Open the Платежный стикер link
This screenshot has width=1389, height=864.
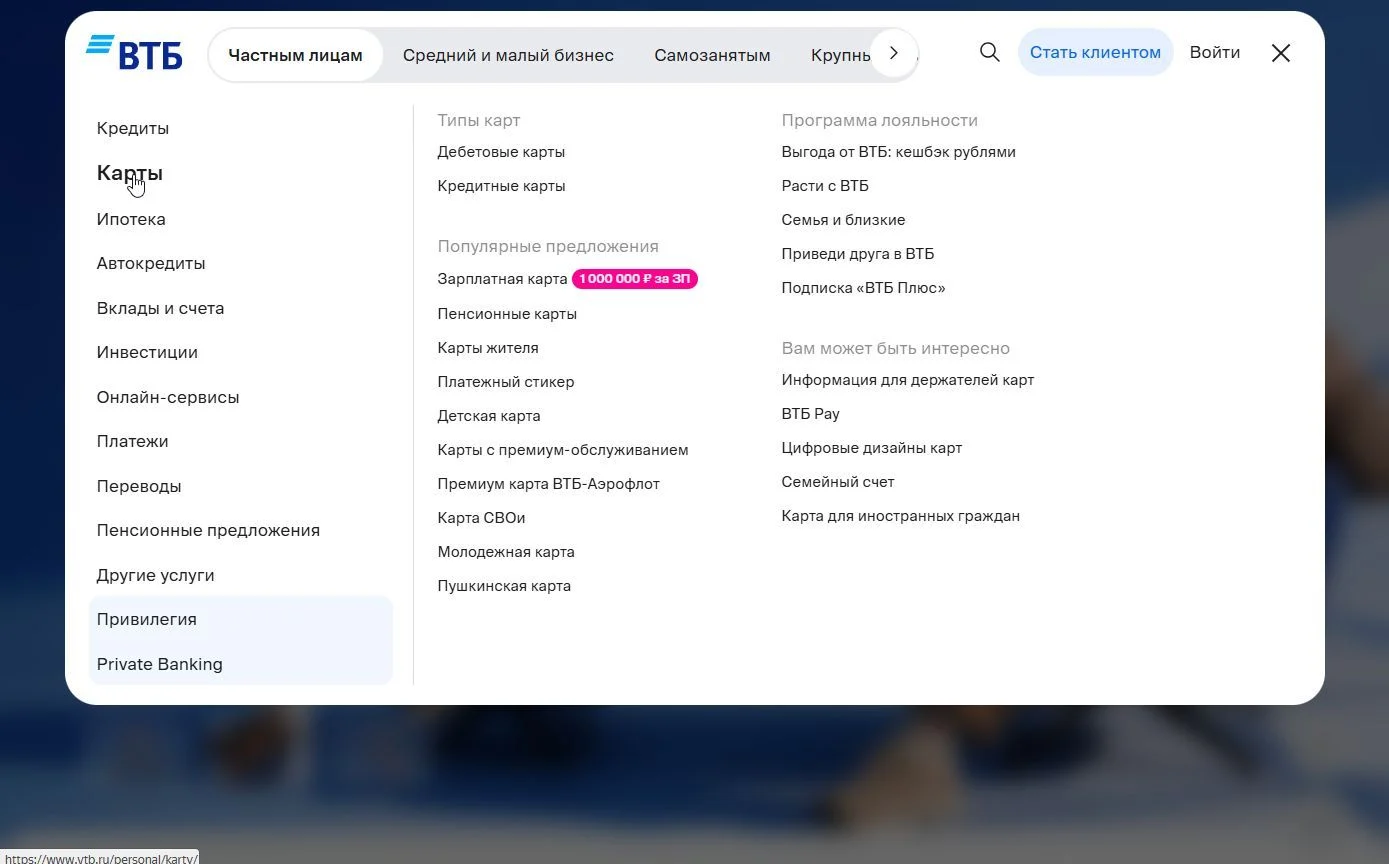click(506, 382)
